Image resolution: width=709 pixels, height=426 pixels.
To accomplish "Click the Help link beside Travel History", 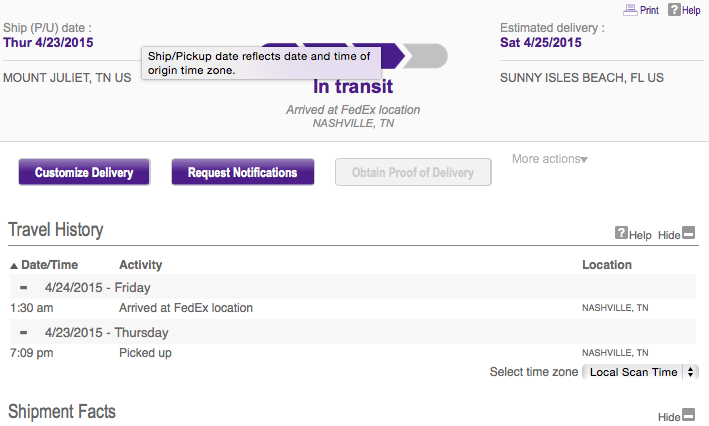I will coord(640,235).
